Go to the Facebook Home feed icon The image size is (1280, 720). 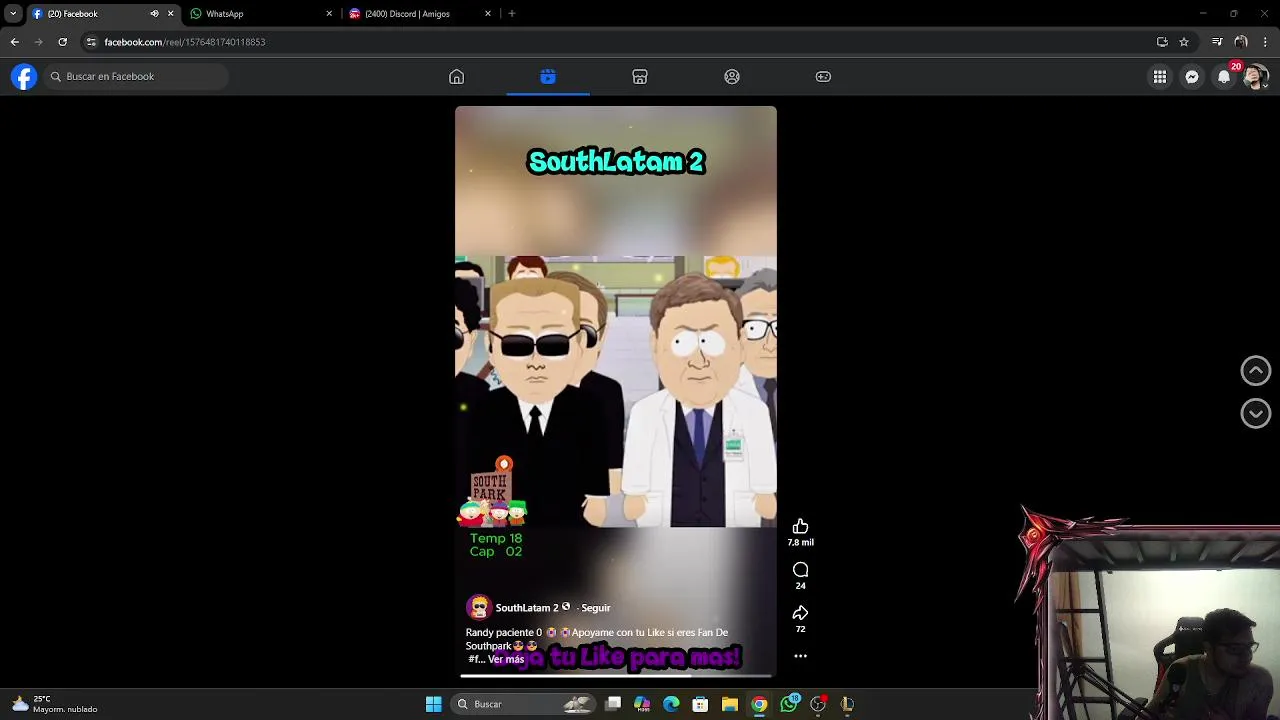click(456, 77)
